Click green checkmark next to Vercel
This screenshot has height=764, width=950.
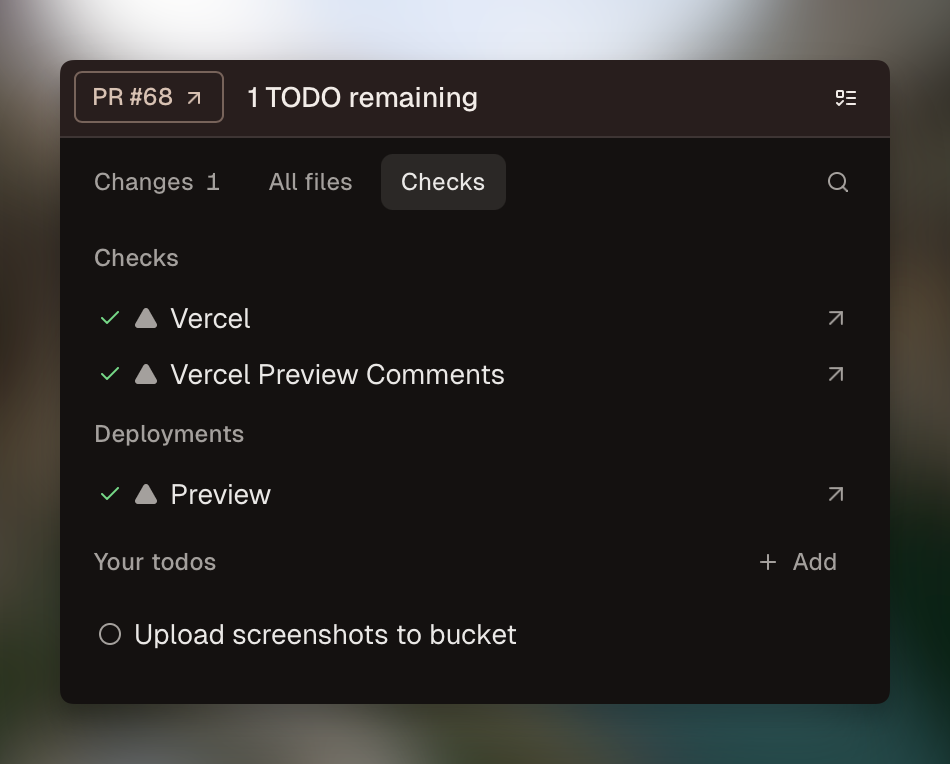coord(110,318)
